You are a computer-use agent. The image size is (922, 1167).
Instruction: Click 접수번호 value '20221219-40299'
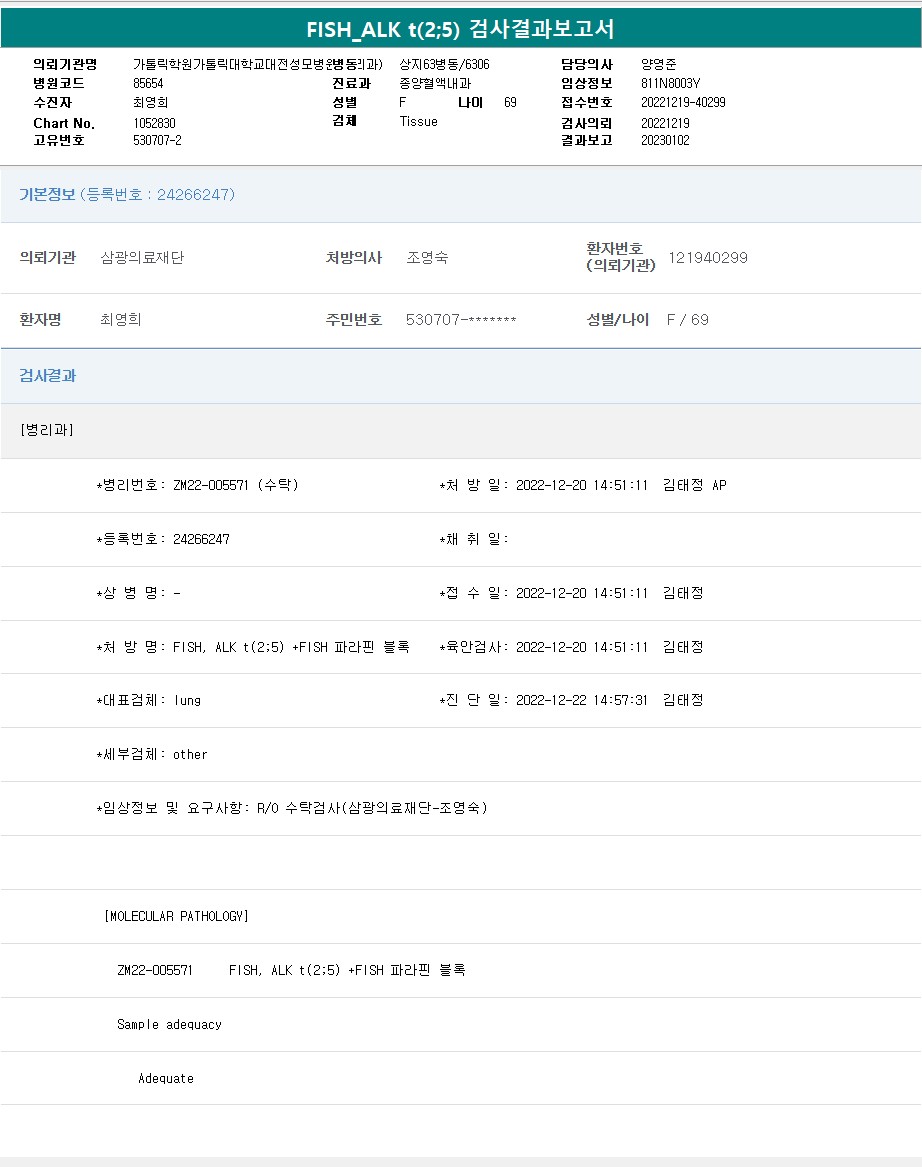tap(683, 102)
